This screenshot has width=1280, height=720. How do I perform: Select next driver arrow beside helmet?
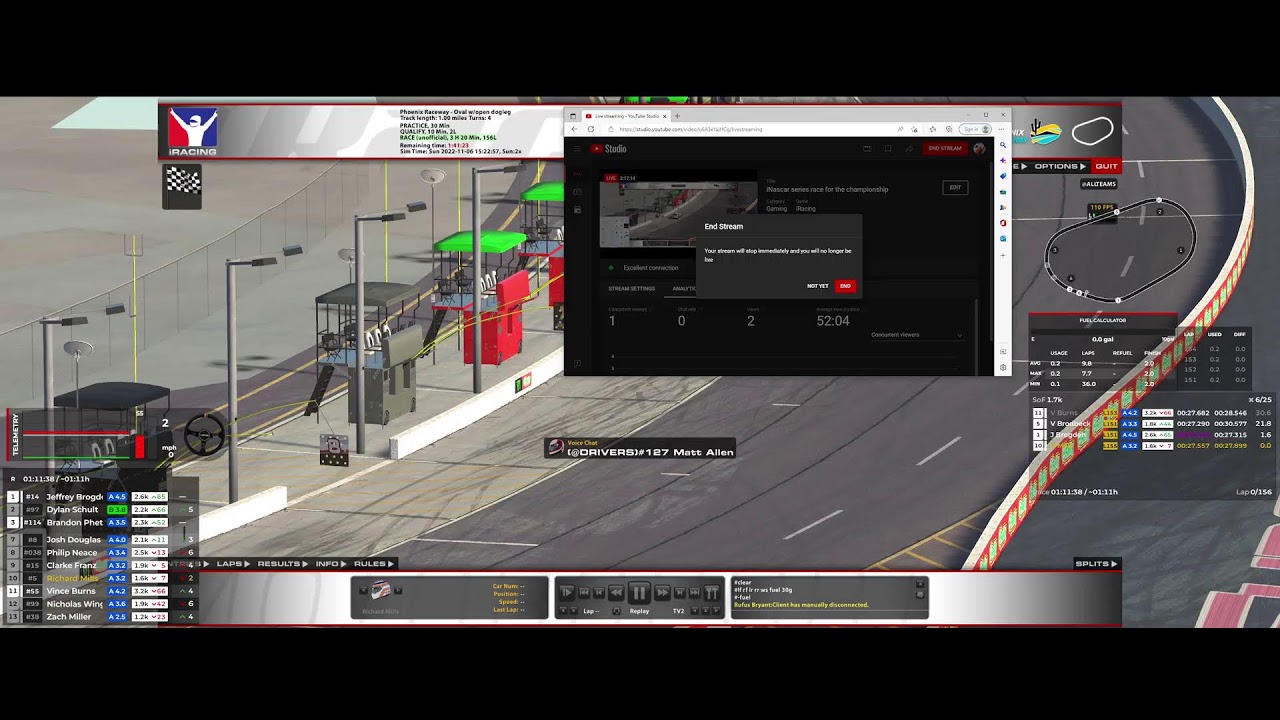tap(398, 590)
